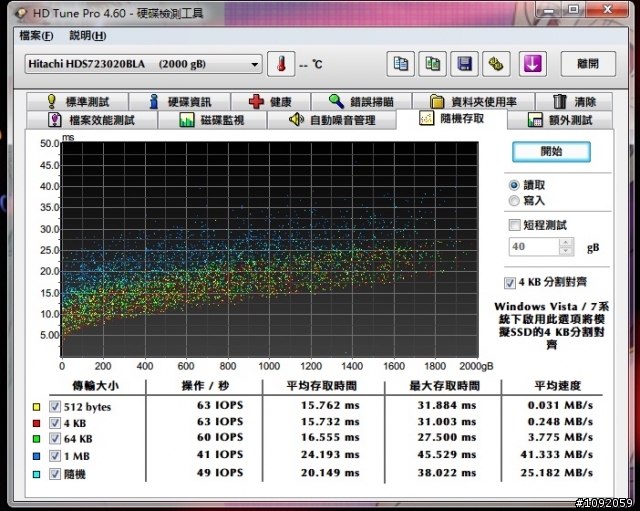
Task: Uncheck the 64 KB checkbox
Action: click(x=55, y=439)
